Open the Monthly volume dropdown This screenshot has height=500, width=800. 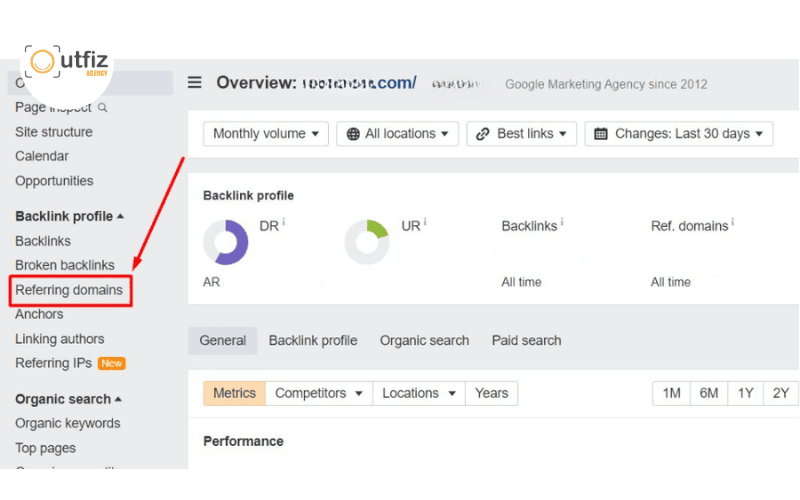(x=266, y=134)
